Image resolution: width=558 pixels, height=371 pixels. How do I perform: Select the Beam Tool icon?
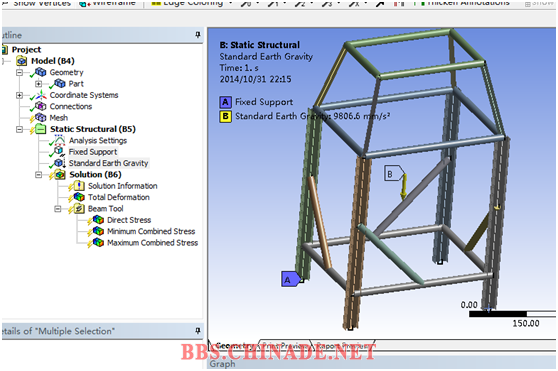pyautogui.click(x=79, y=208)
